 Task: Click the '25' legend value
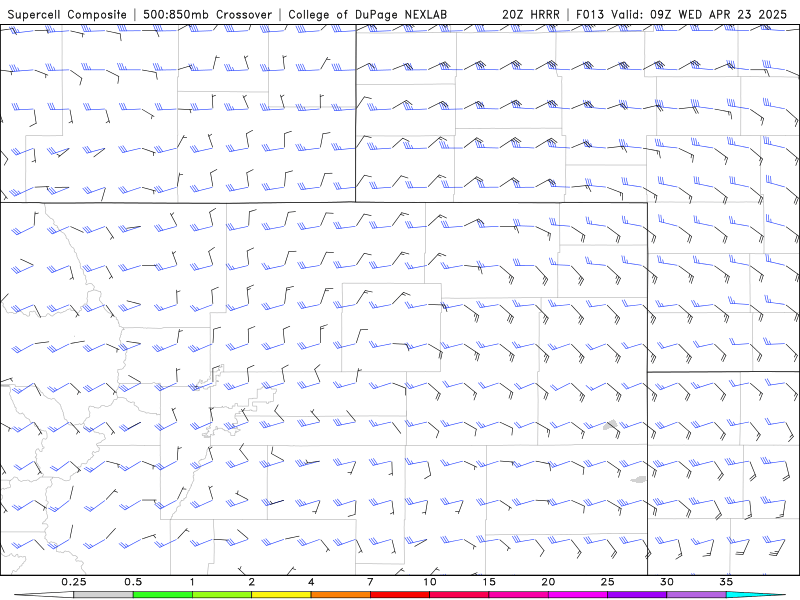[607, 582]
